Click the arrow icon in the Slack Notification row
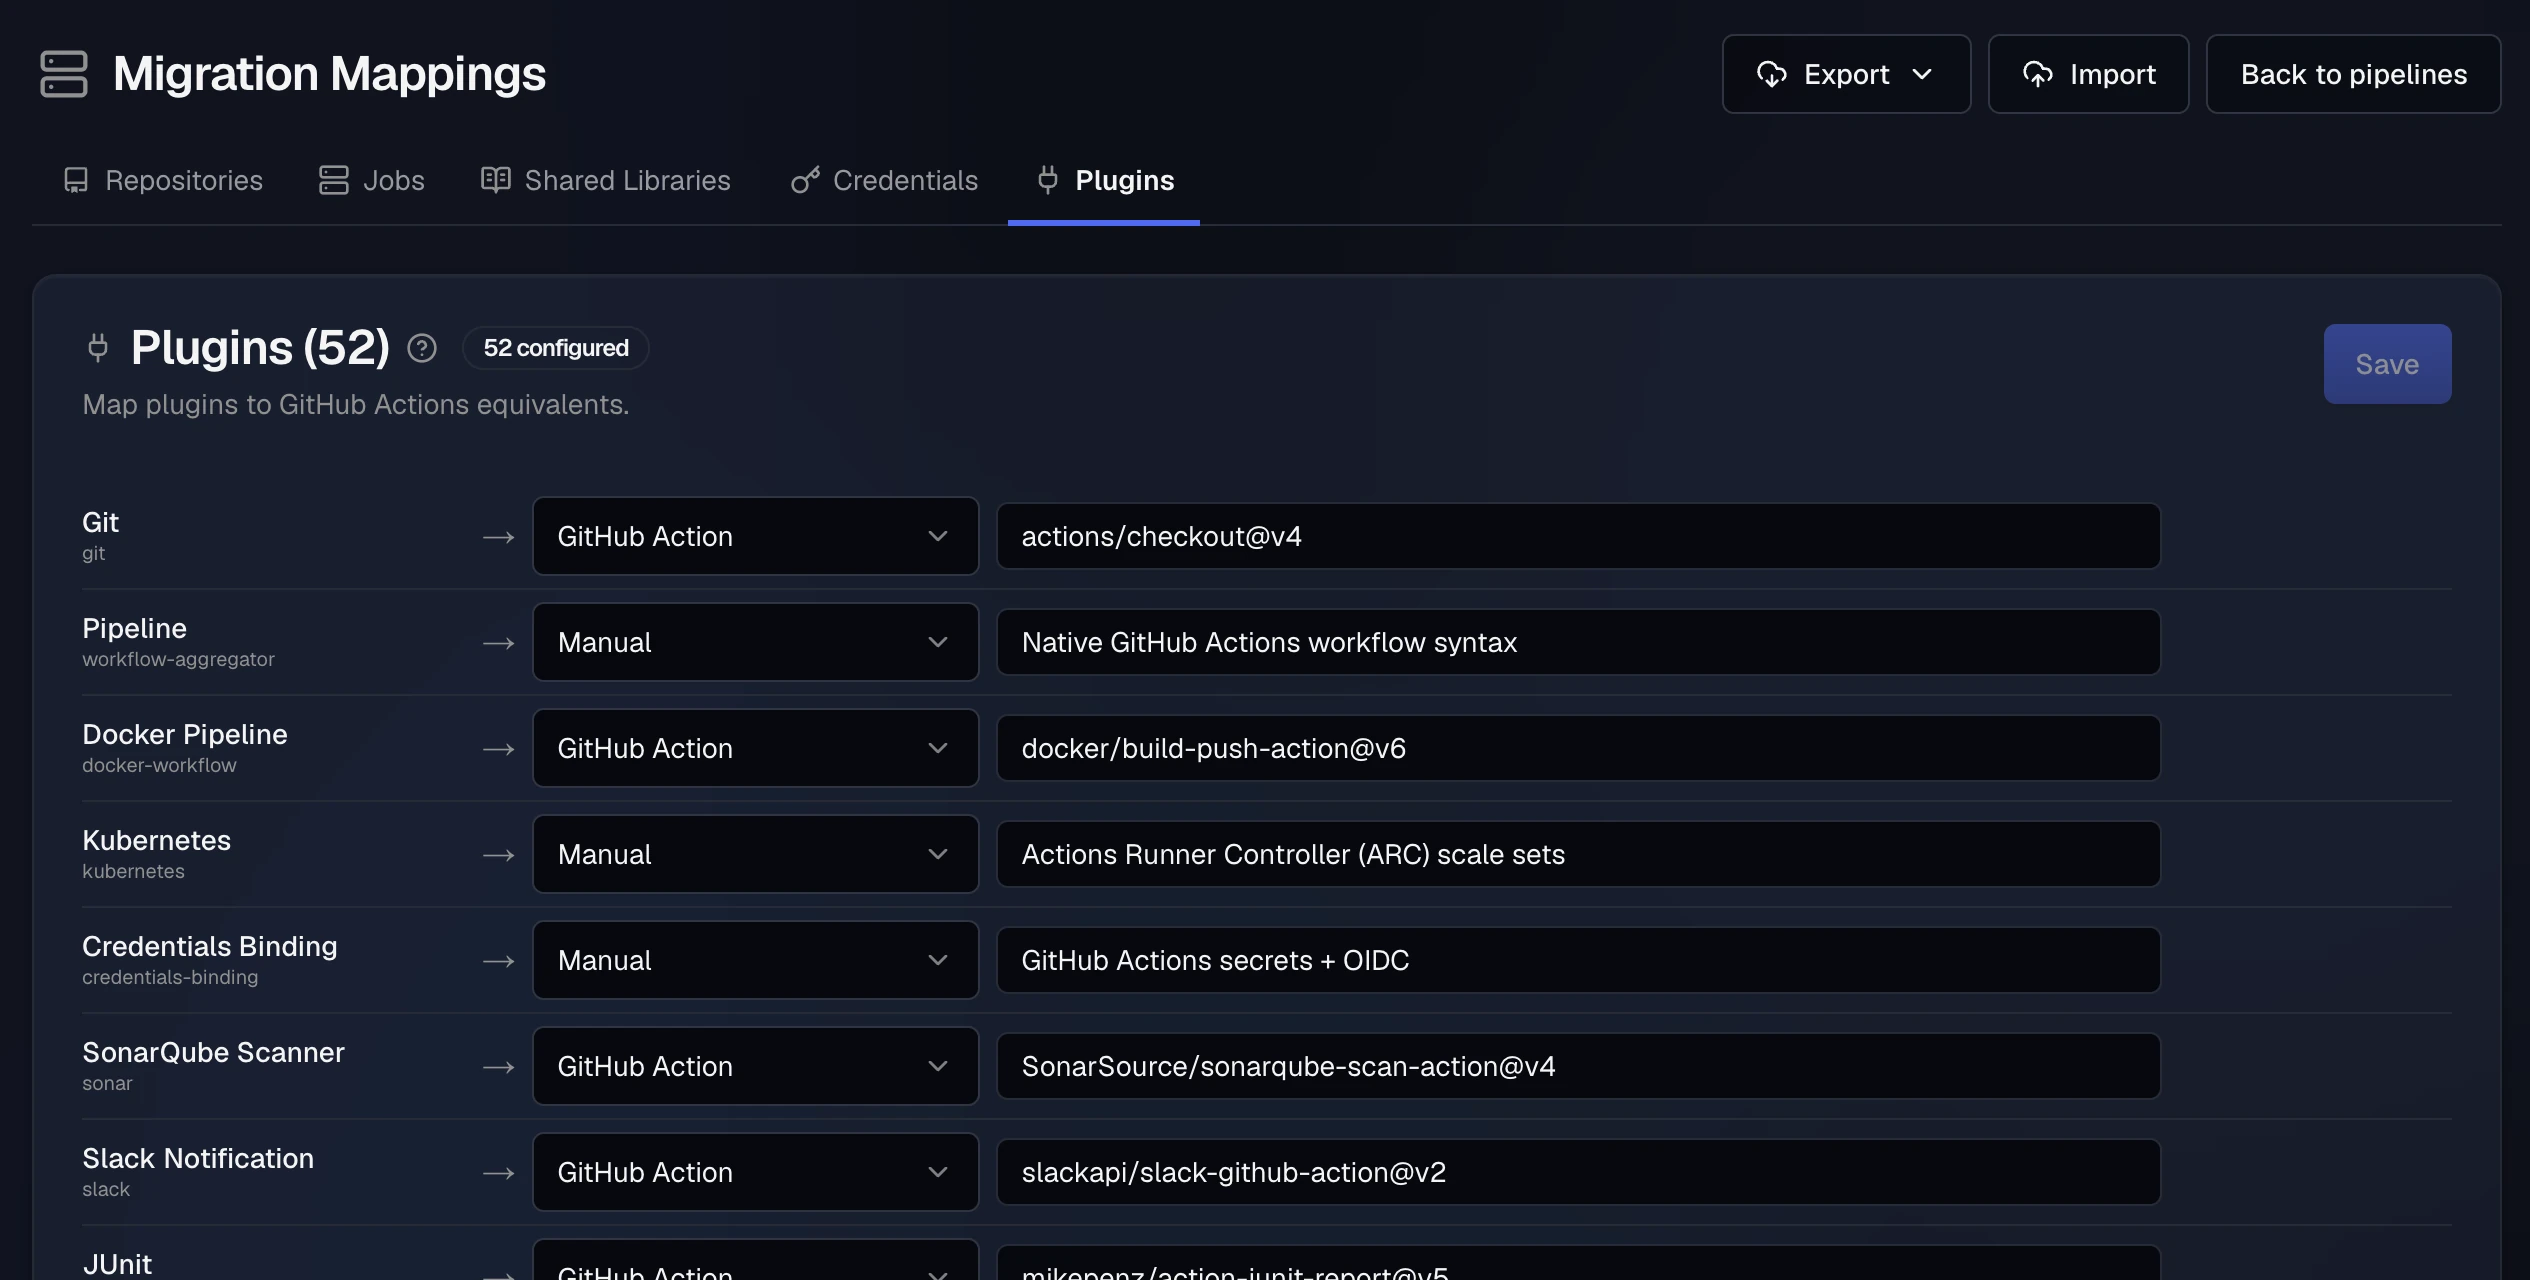This screenshot has height=1280, width=2530. (498, 1173)
